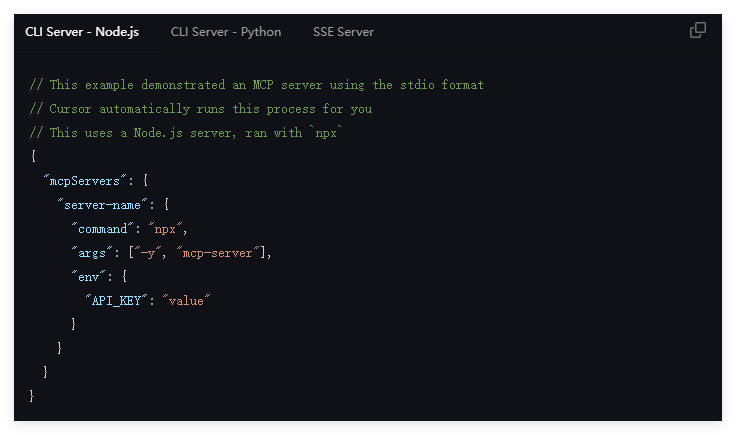Click the final closing brace on the last line
This screenshot has width=736, height=435.
coord(33,396)
